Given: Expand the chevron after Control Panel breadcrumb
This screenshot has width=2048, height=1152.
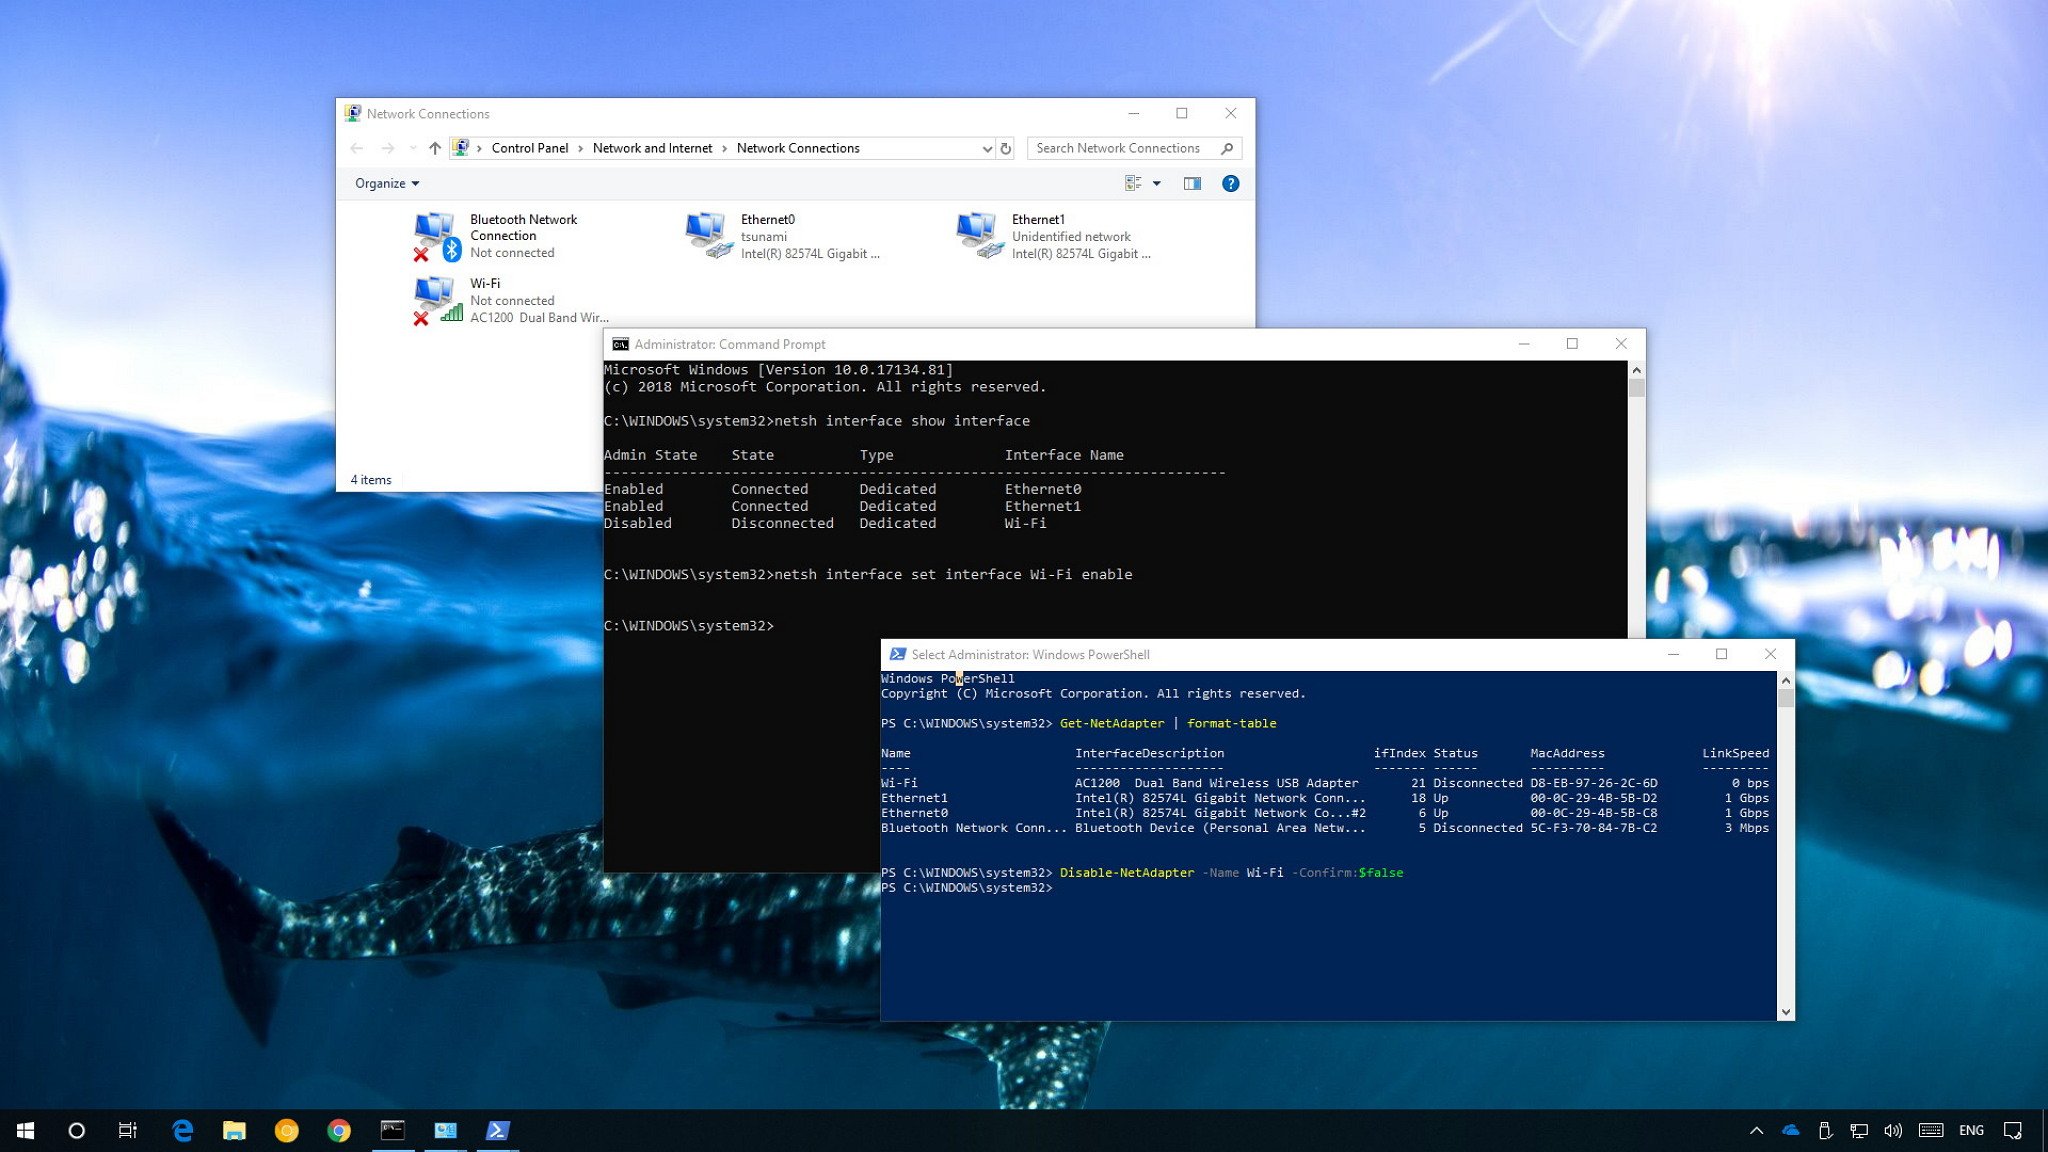Looking at the screenshot, I should click(x=580, y=148).
